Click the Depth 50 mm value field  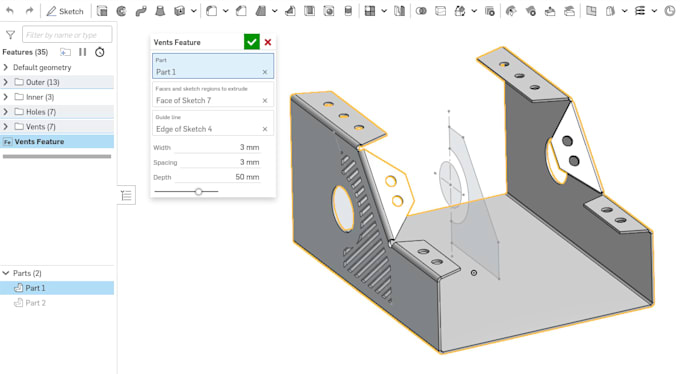[218, 177]
